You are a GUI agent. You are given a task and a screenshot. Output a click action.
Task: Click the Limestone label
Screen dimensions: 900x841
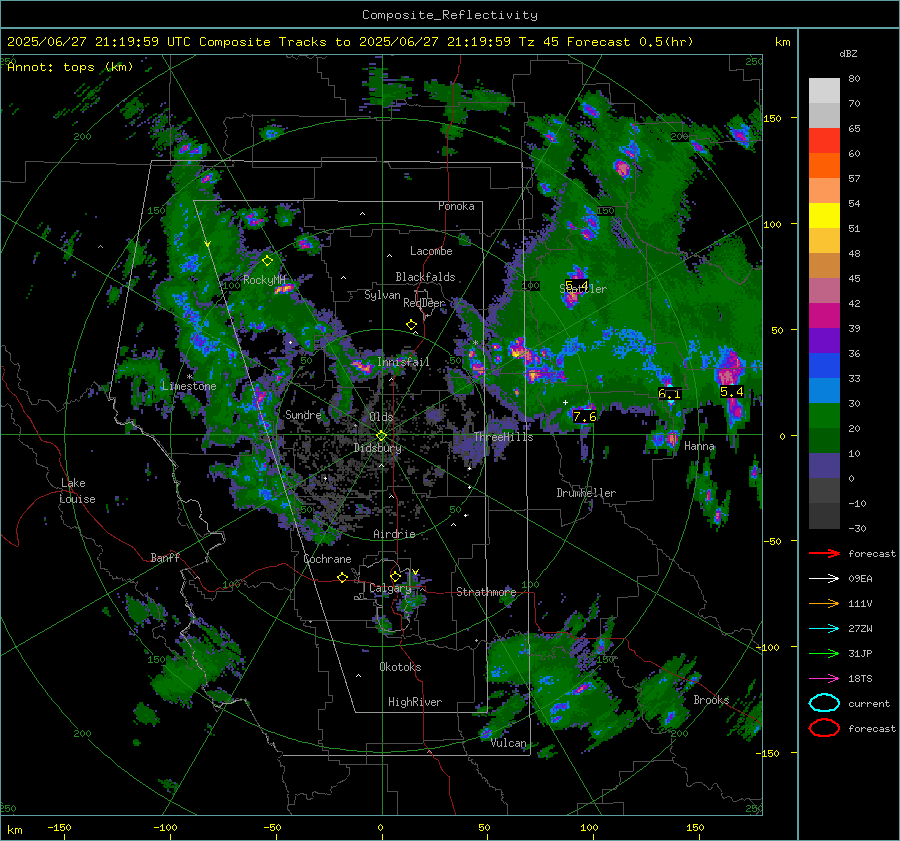click(189, 386)
